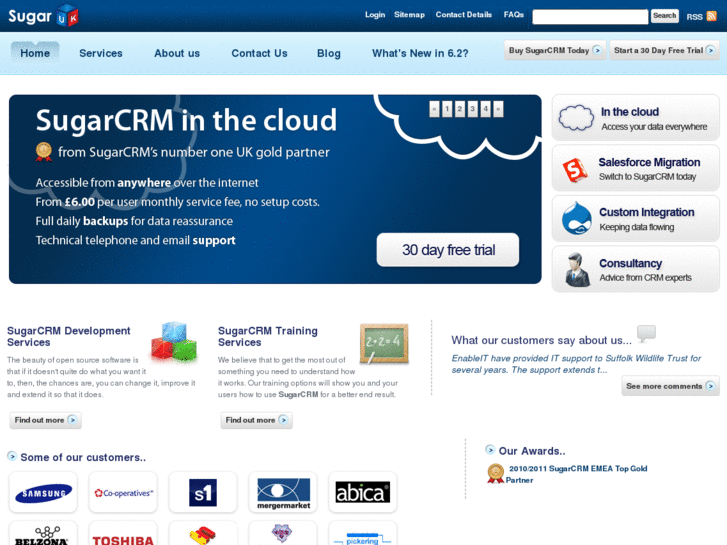The image size is (727, 545).
Task: Open the Blog navigation item
Action: click(329, 53)
